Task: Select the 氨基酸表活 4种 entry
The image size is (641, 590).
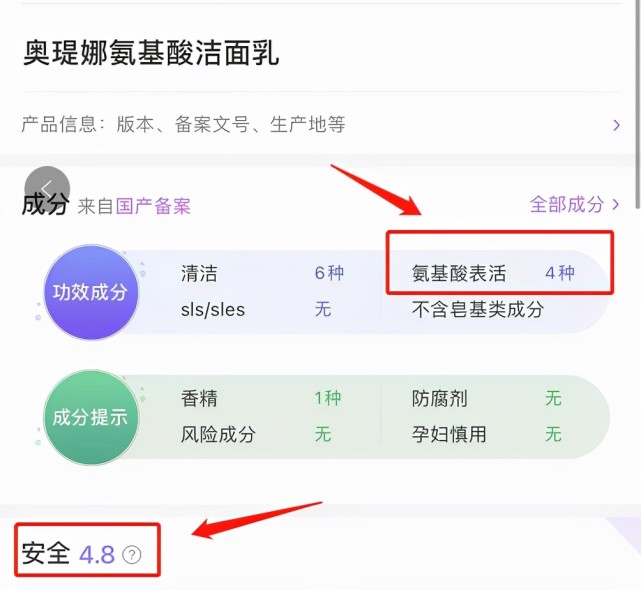Action: [x=493, y=273]
